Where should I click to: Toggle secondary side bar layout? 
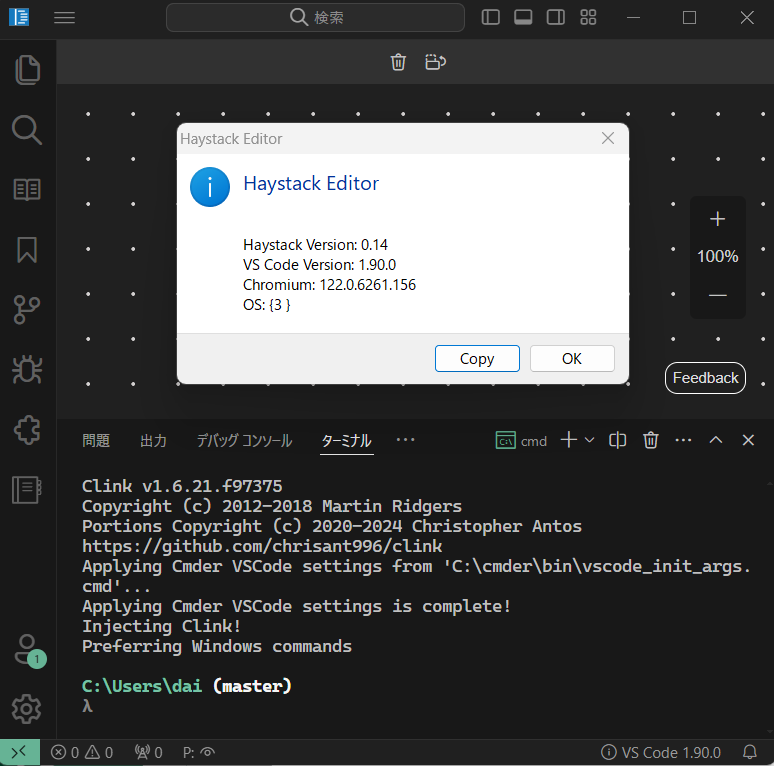[556, 17]
